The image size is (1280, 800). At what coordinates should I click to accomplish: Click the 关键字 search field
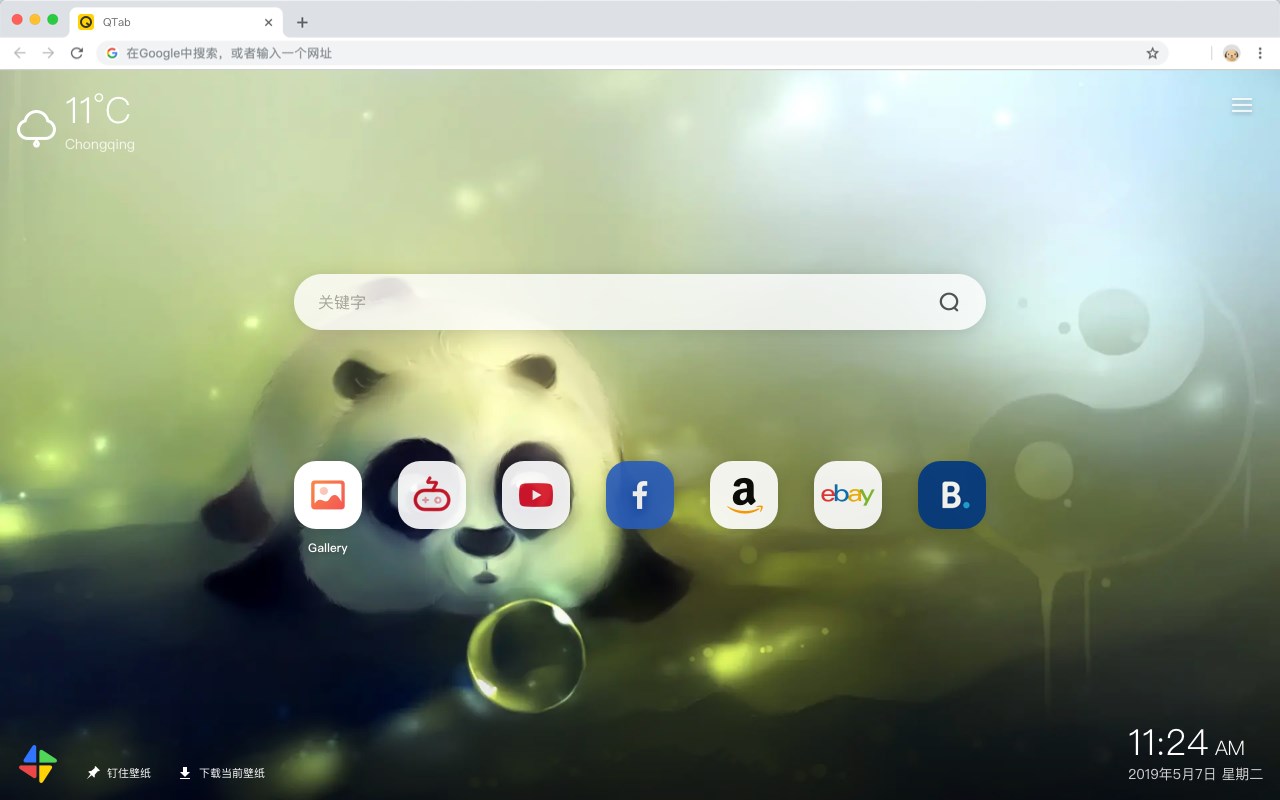[640, 302]
